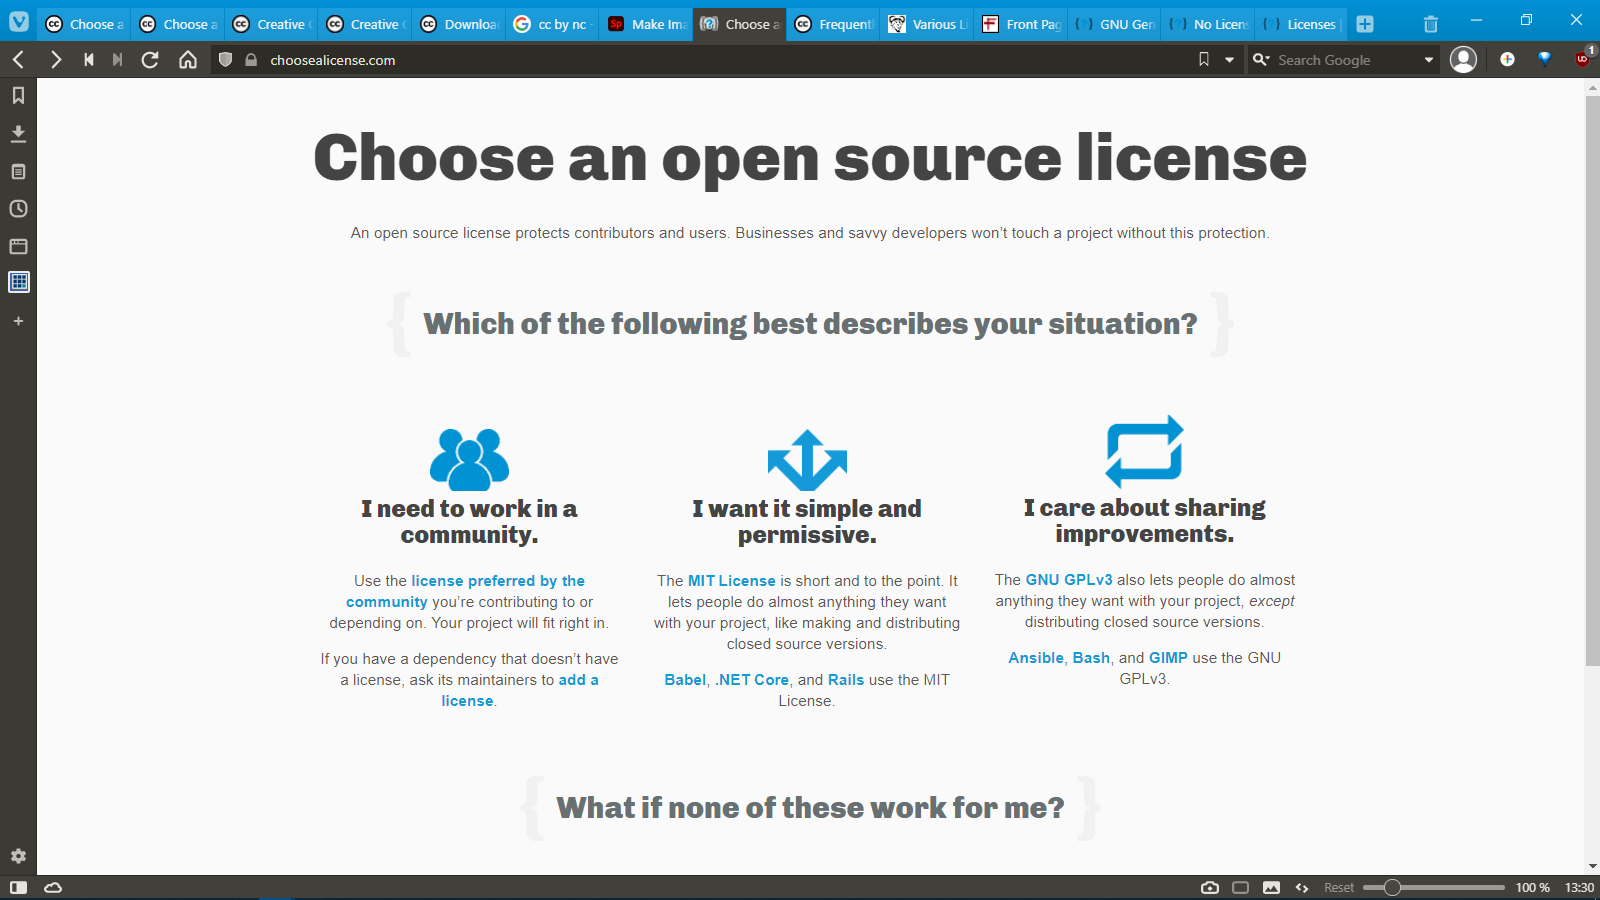Open the closed tabs trash can
The width and height of the screenshot is (1600, 900).
coord(1431,24)
